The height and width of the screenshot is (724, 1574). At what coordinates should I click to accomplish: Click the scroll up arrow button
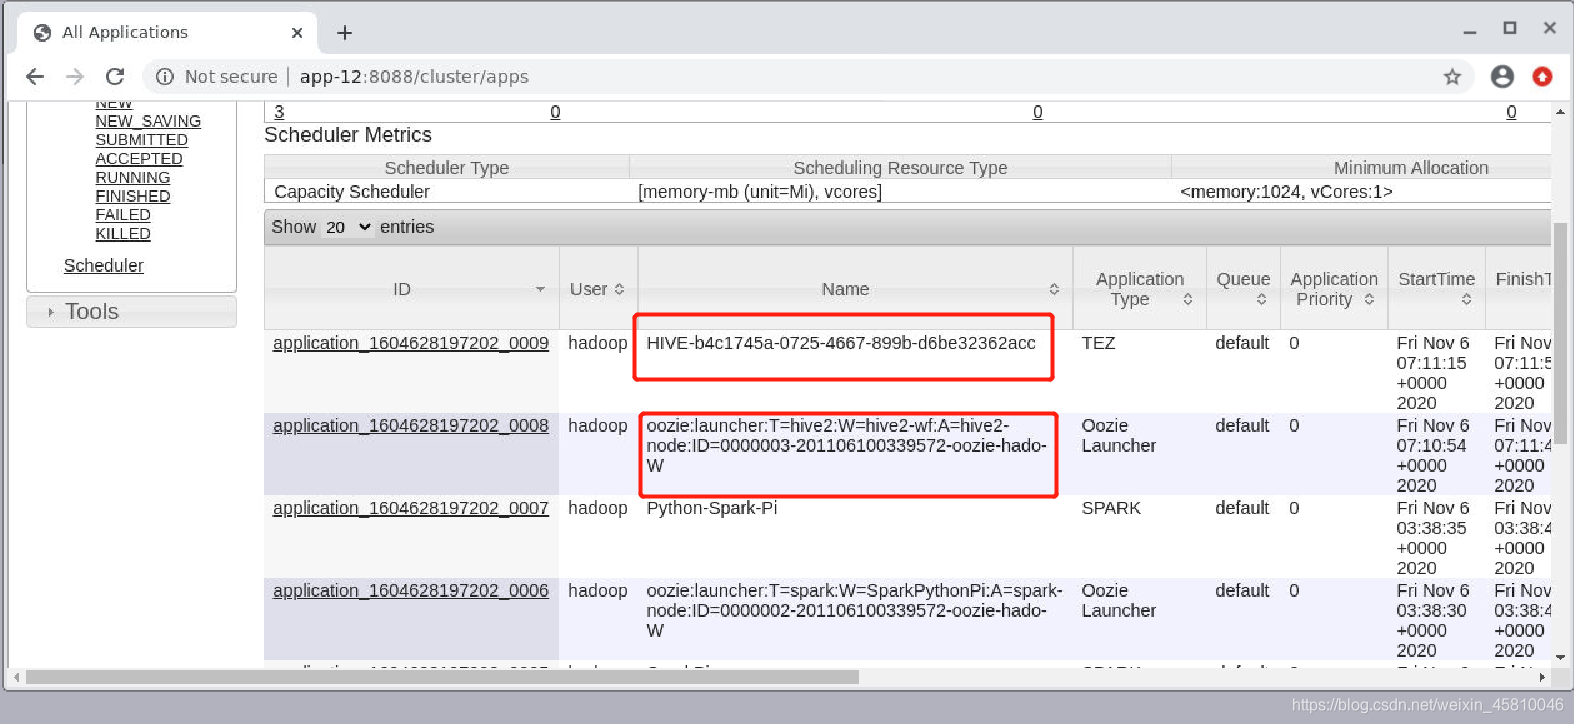[1560, 112]
